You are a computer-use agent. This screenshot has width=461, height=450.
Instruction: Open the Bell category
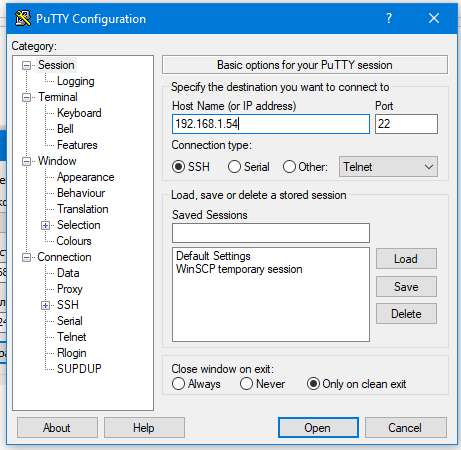[65, 129]
